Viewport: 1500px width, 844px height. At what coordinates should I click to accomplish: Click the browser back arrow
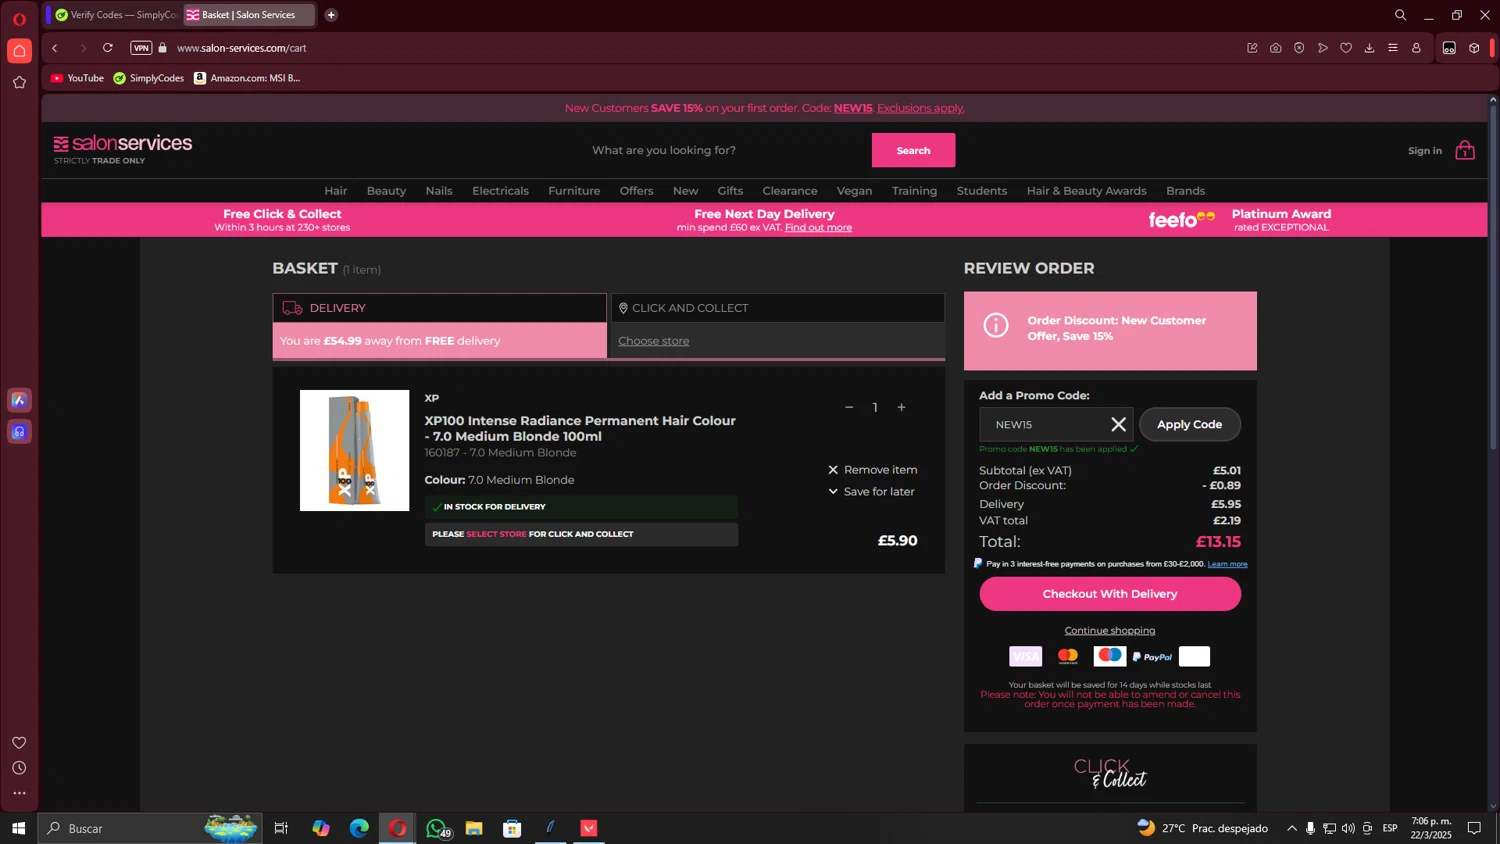[x=55, y=48]
